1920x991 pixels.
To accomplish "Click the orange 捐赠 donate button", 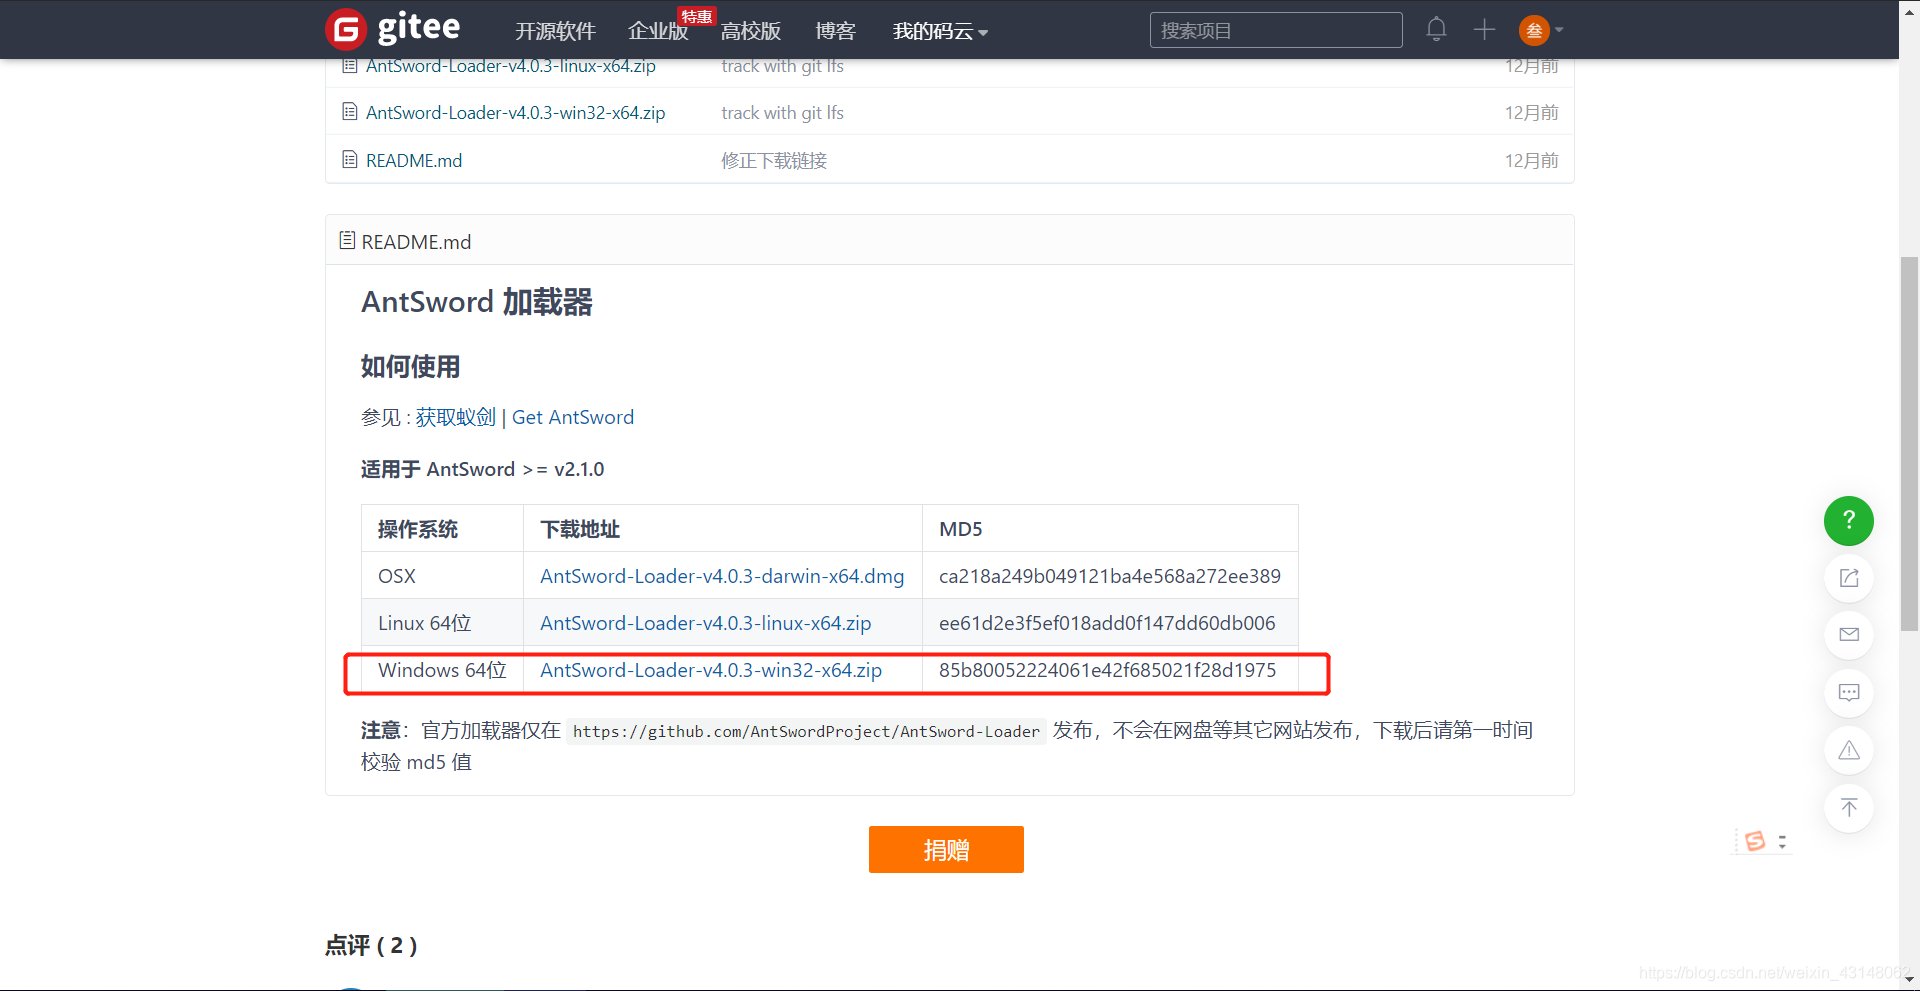I will point(946,849).
